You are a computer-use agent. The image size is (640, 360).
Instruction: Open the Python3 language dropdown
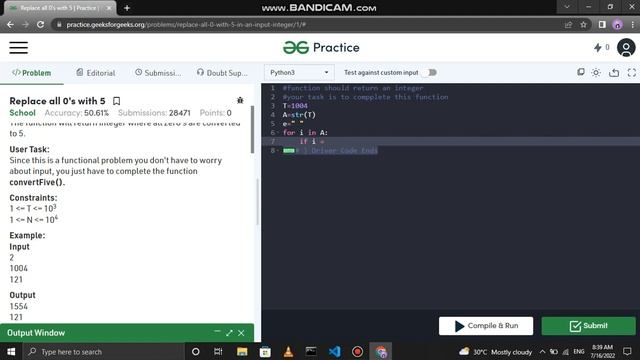(x=299, y=73)
